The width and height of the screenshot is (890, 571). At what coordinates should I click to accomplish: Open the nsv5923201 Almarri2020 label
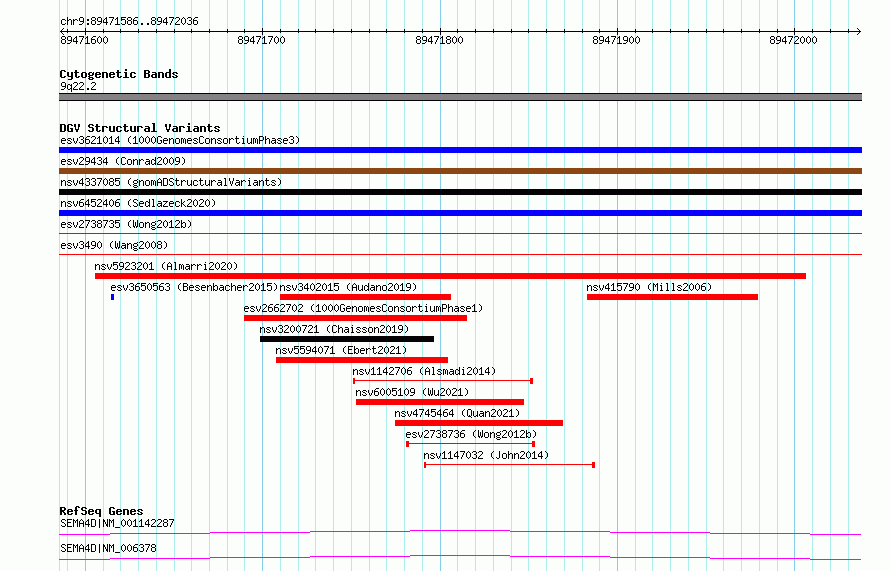166,266
